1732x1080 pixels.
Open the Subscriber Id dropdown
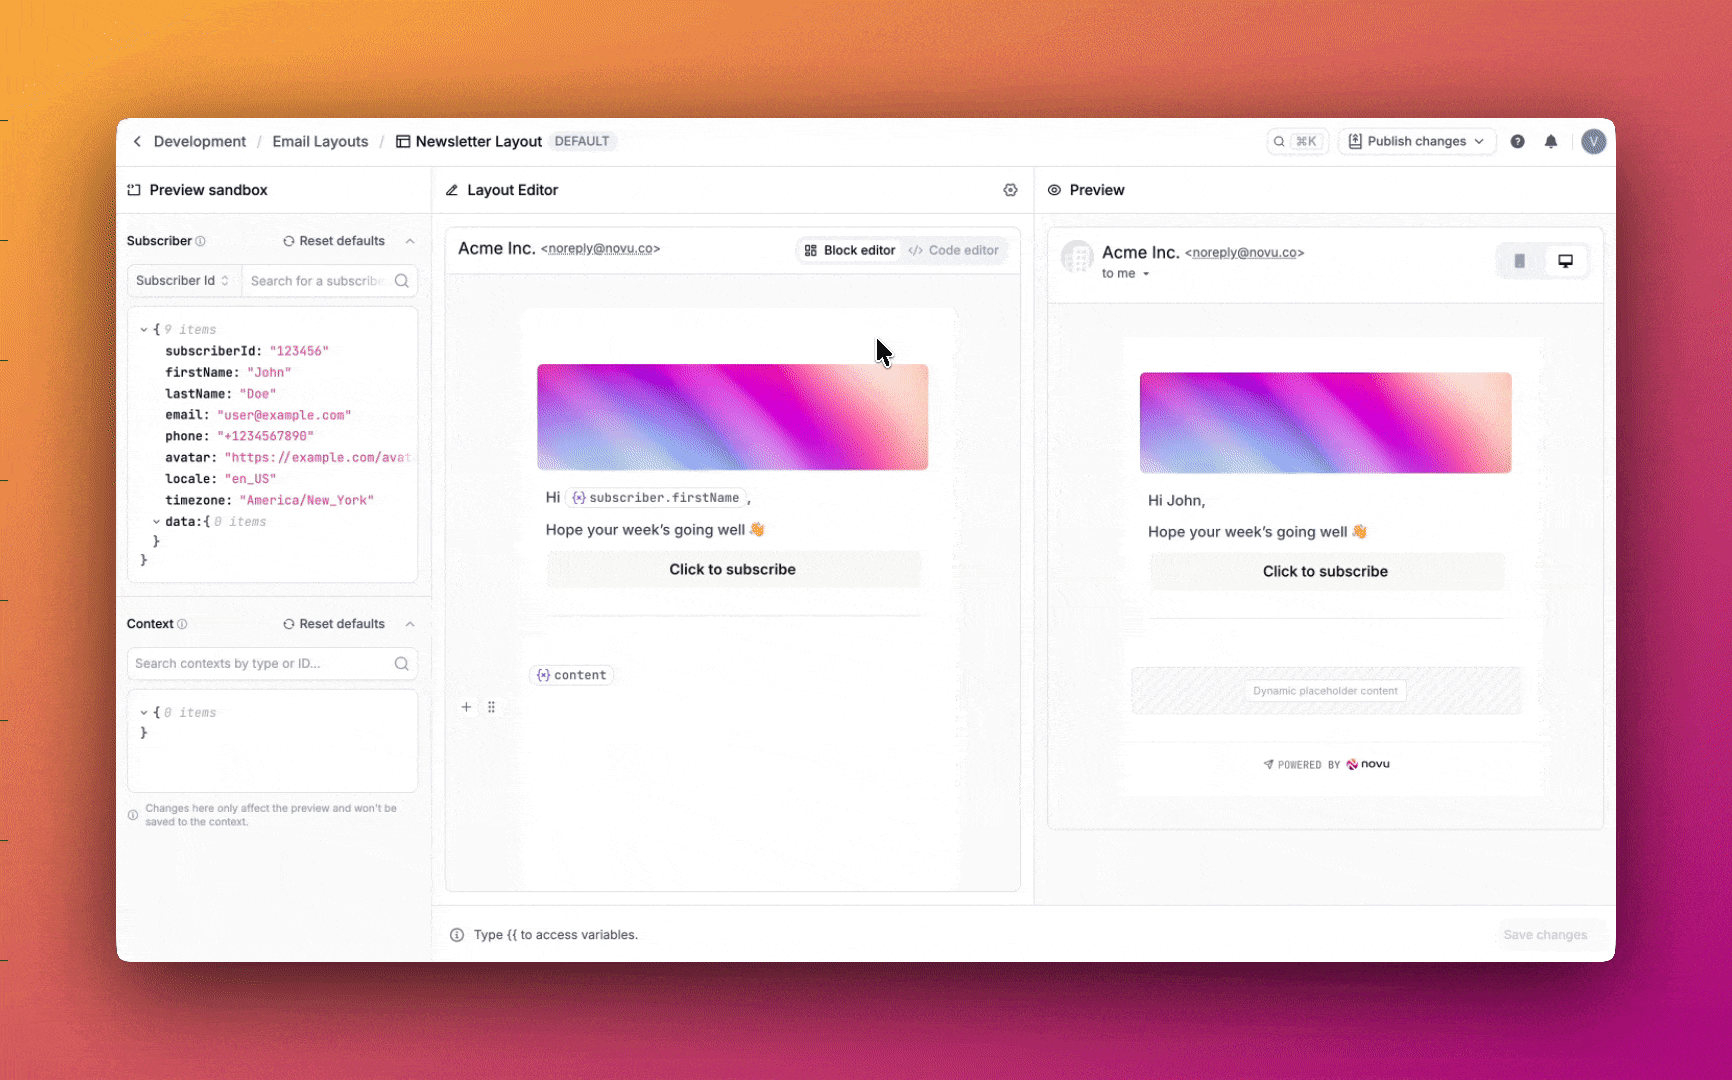183,281
